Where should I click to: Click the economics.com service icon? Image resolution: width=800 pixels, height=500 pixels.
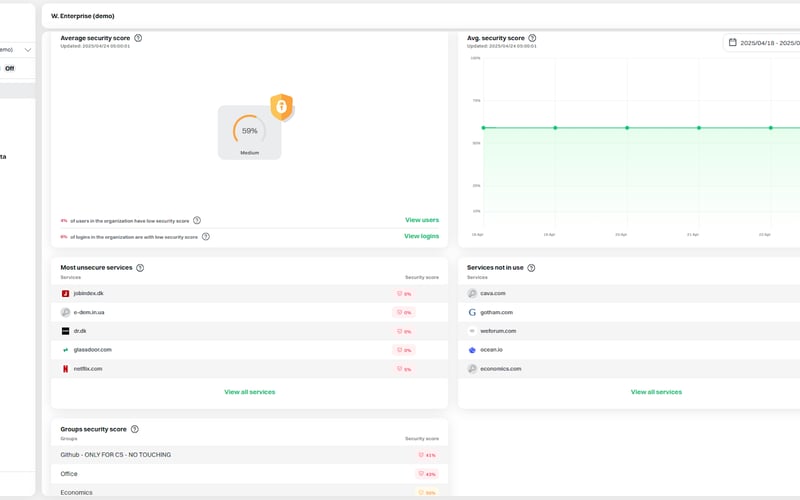coord(472,368)
